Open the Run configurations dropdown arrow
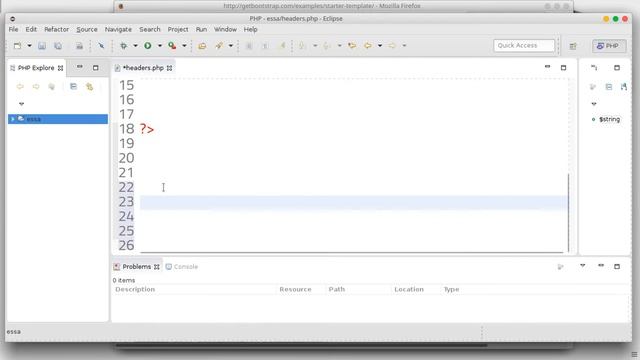The image size is (640, 360). click(x=160, y=46)
